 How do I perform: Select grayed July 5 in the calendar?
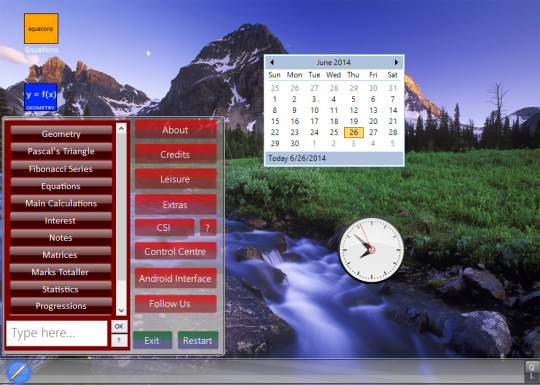[393, 143]
